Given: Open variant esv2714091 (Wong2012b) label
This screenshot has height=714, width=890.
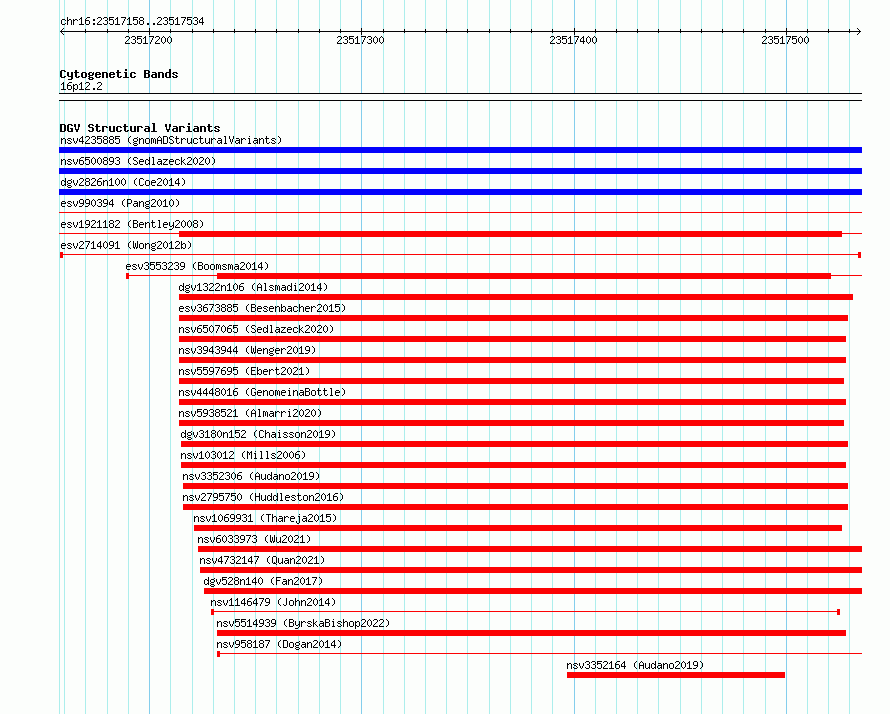Looking at the screenshot, I should click(x=126, y=245).
